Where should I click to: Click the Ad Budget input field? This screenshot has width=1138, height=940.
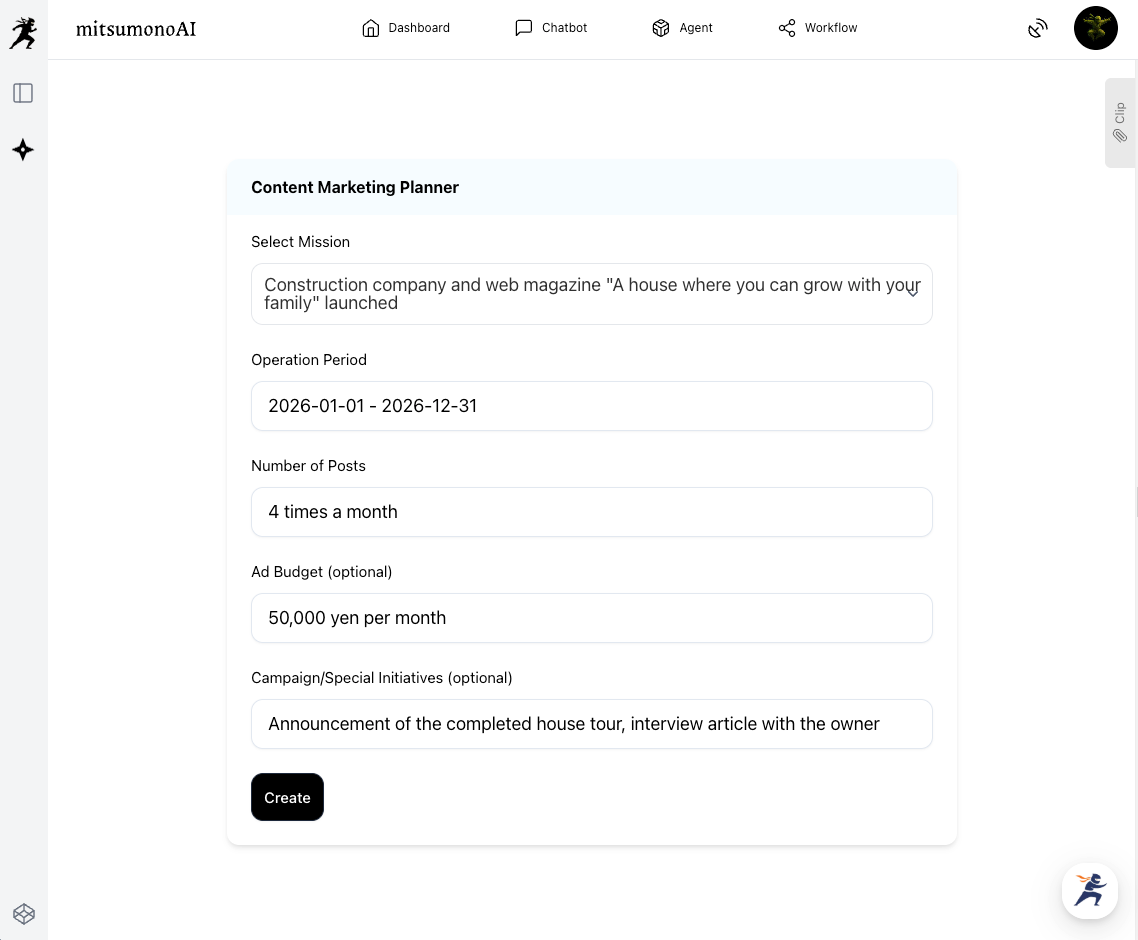pos(592,618)
